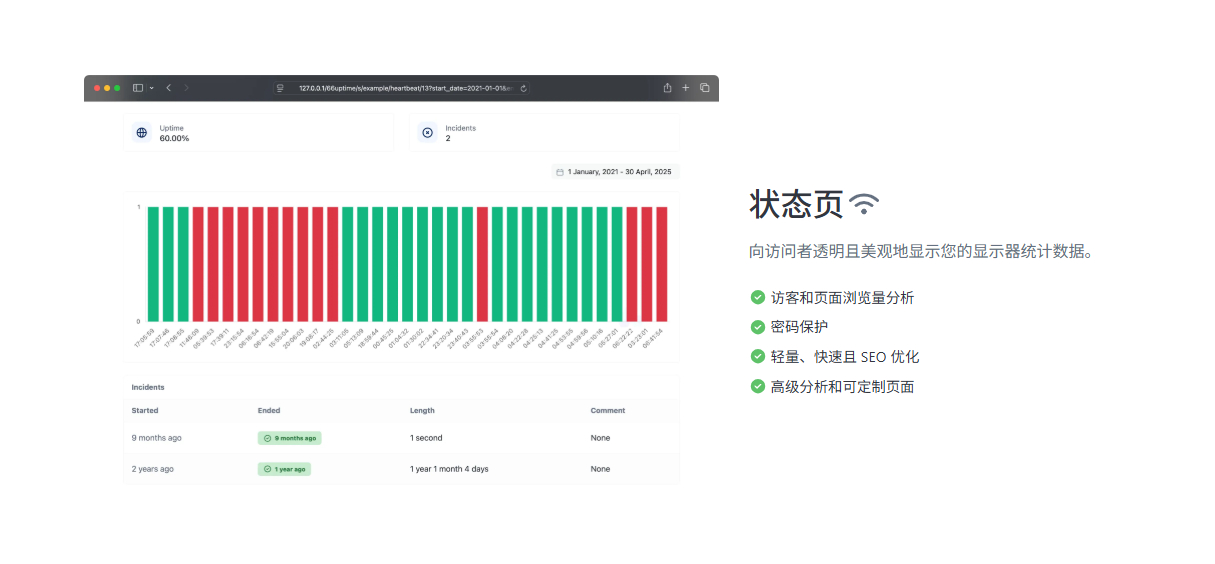Click the Safari sidebar toggle icon

click(x=138, y=88)
